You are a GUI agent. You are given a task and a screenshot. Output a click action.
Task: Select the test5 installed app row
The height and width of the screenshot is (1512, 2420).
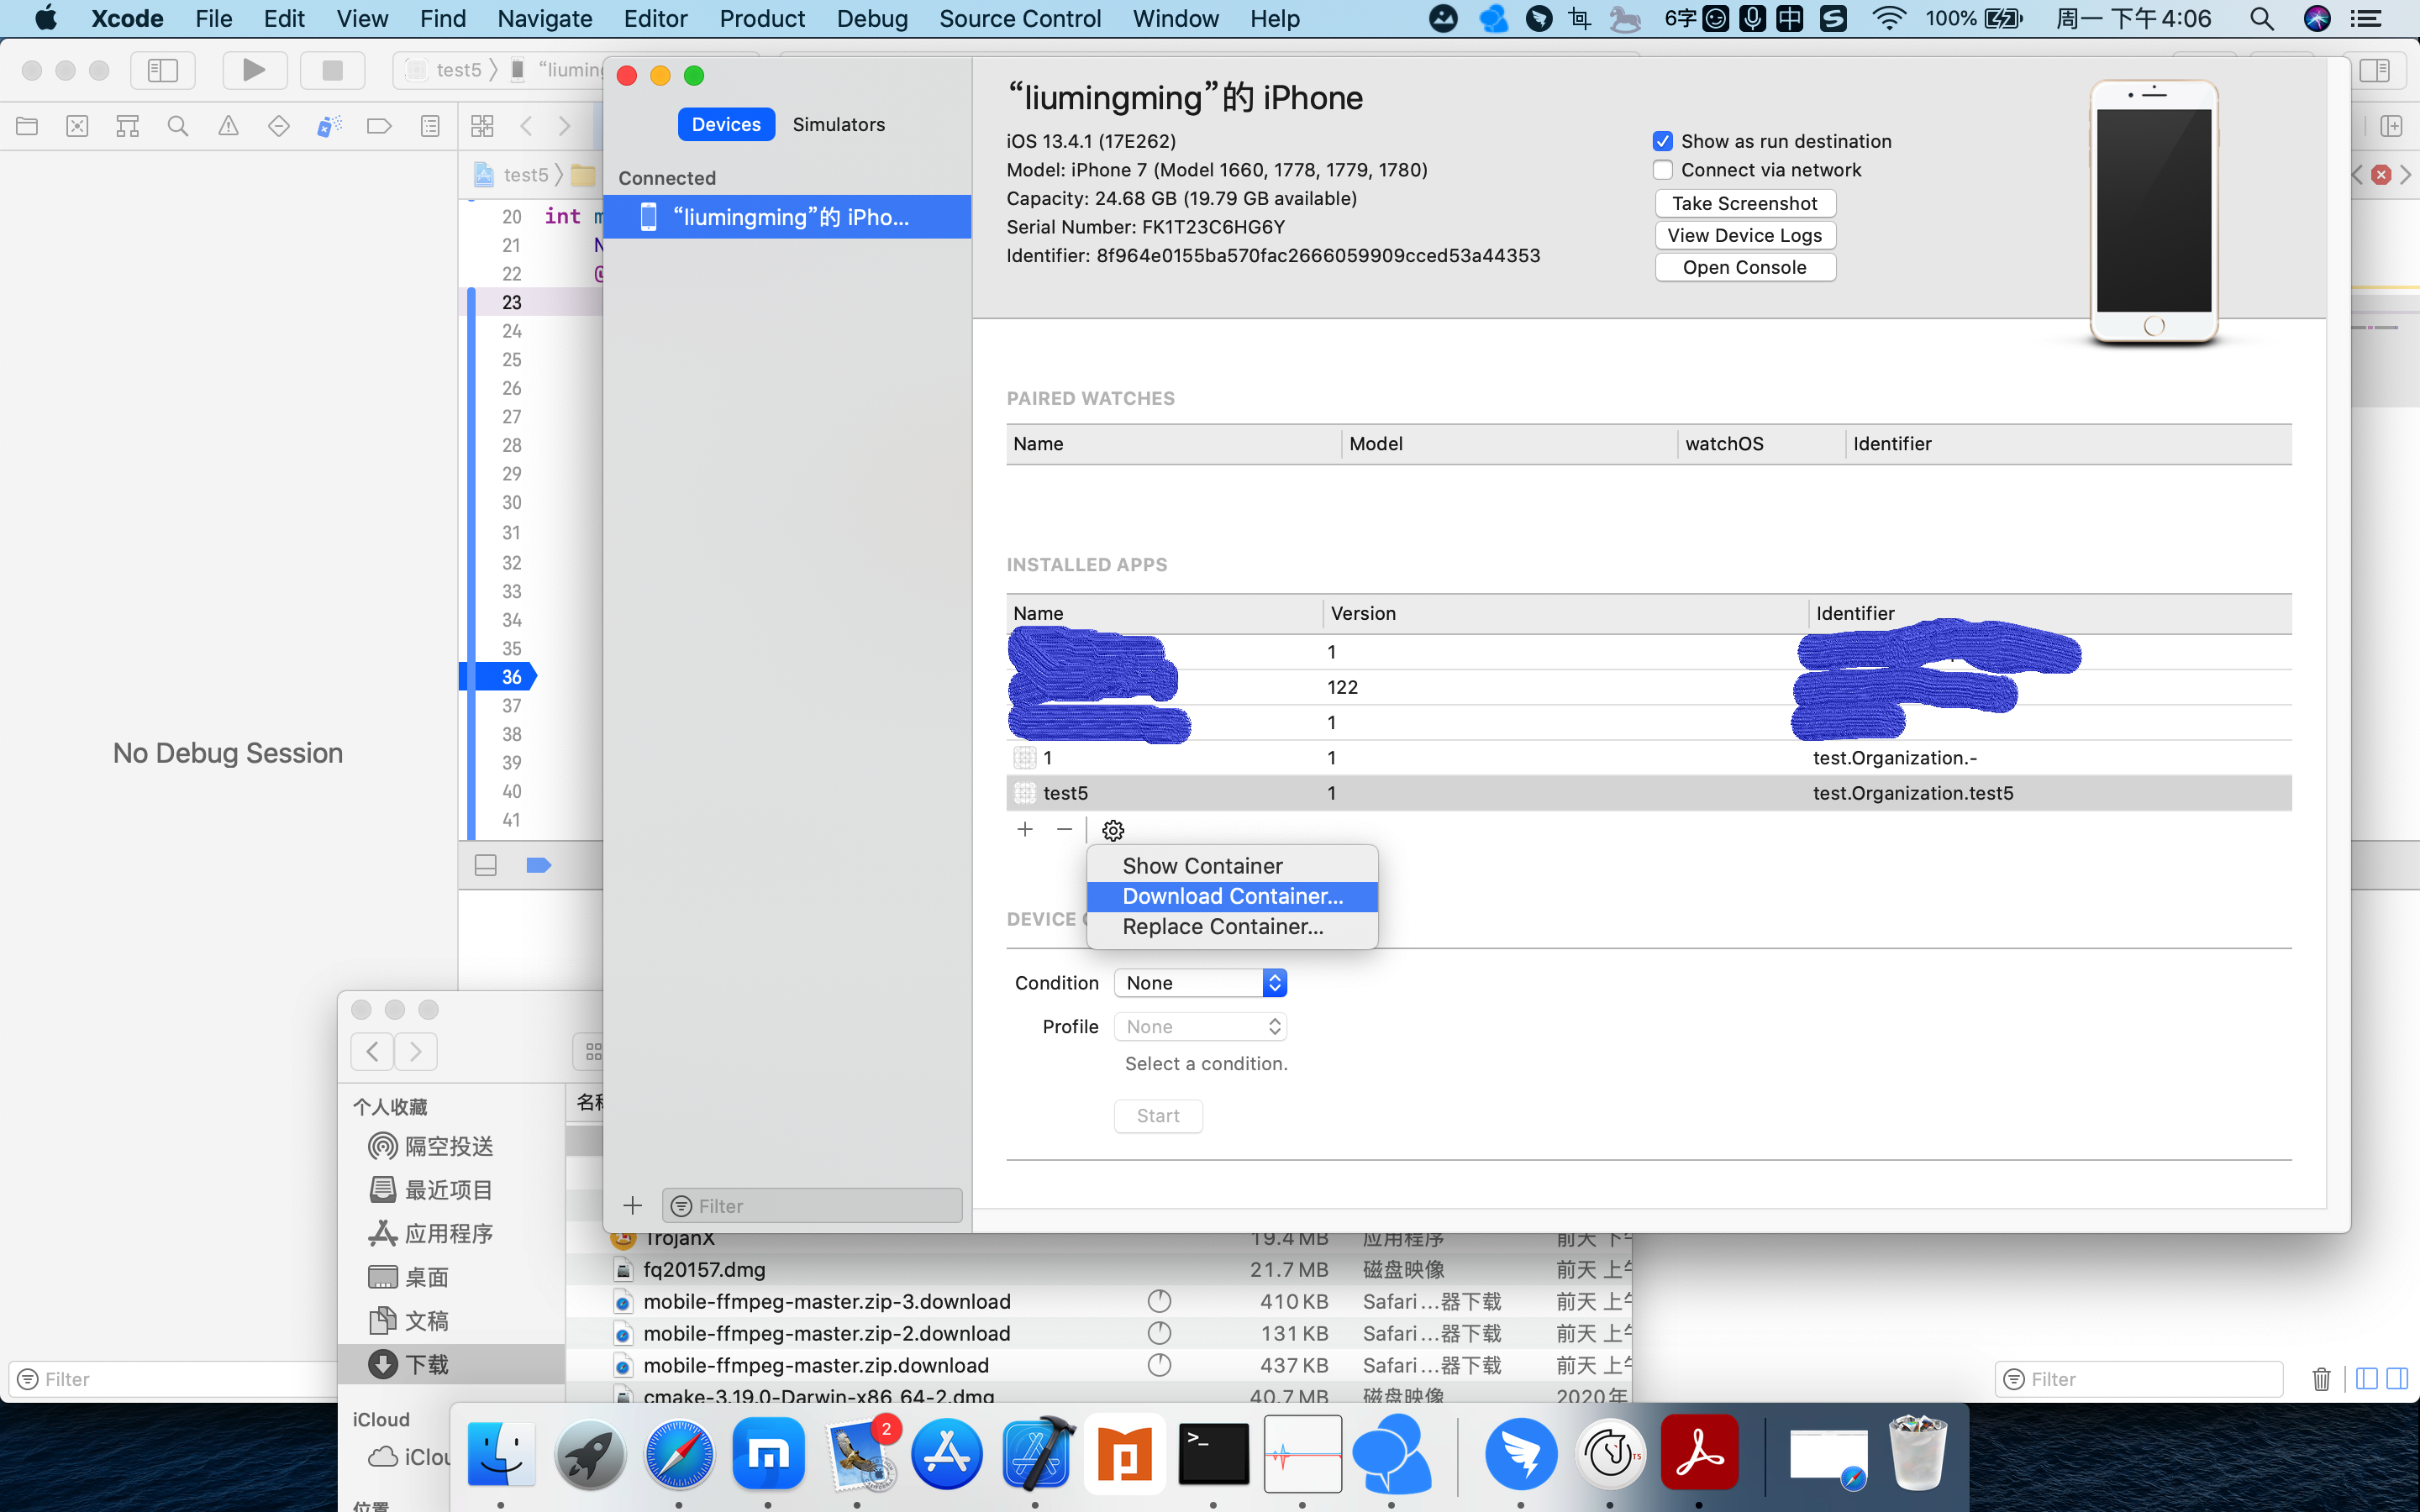pyautogui.click(x=1649, y=793)
